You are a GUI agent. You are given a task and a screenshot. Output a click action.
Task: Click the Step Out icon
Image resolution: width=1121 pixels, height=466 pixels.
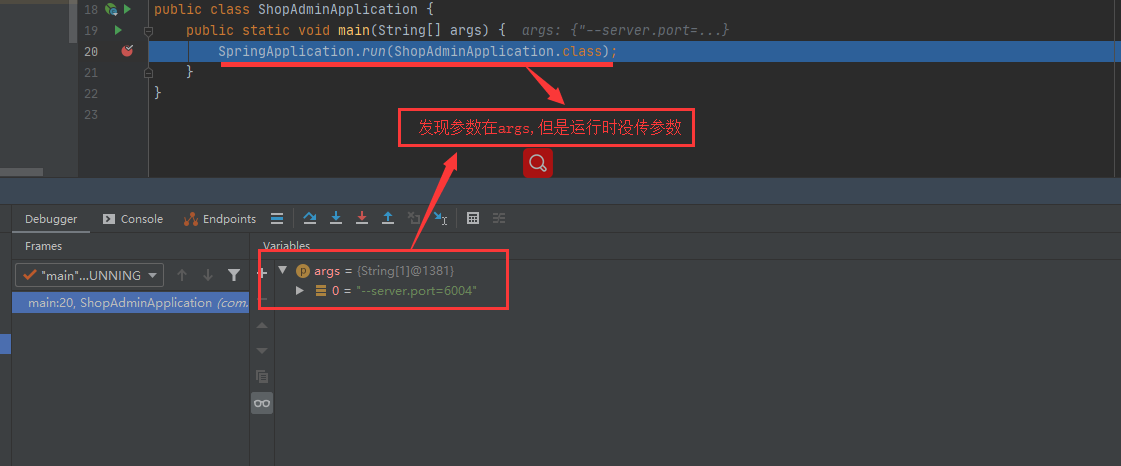[x=388, y=218]
